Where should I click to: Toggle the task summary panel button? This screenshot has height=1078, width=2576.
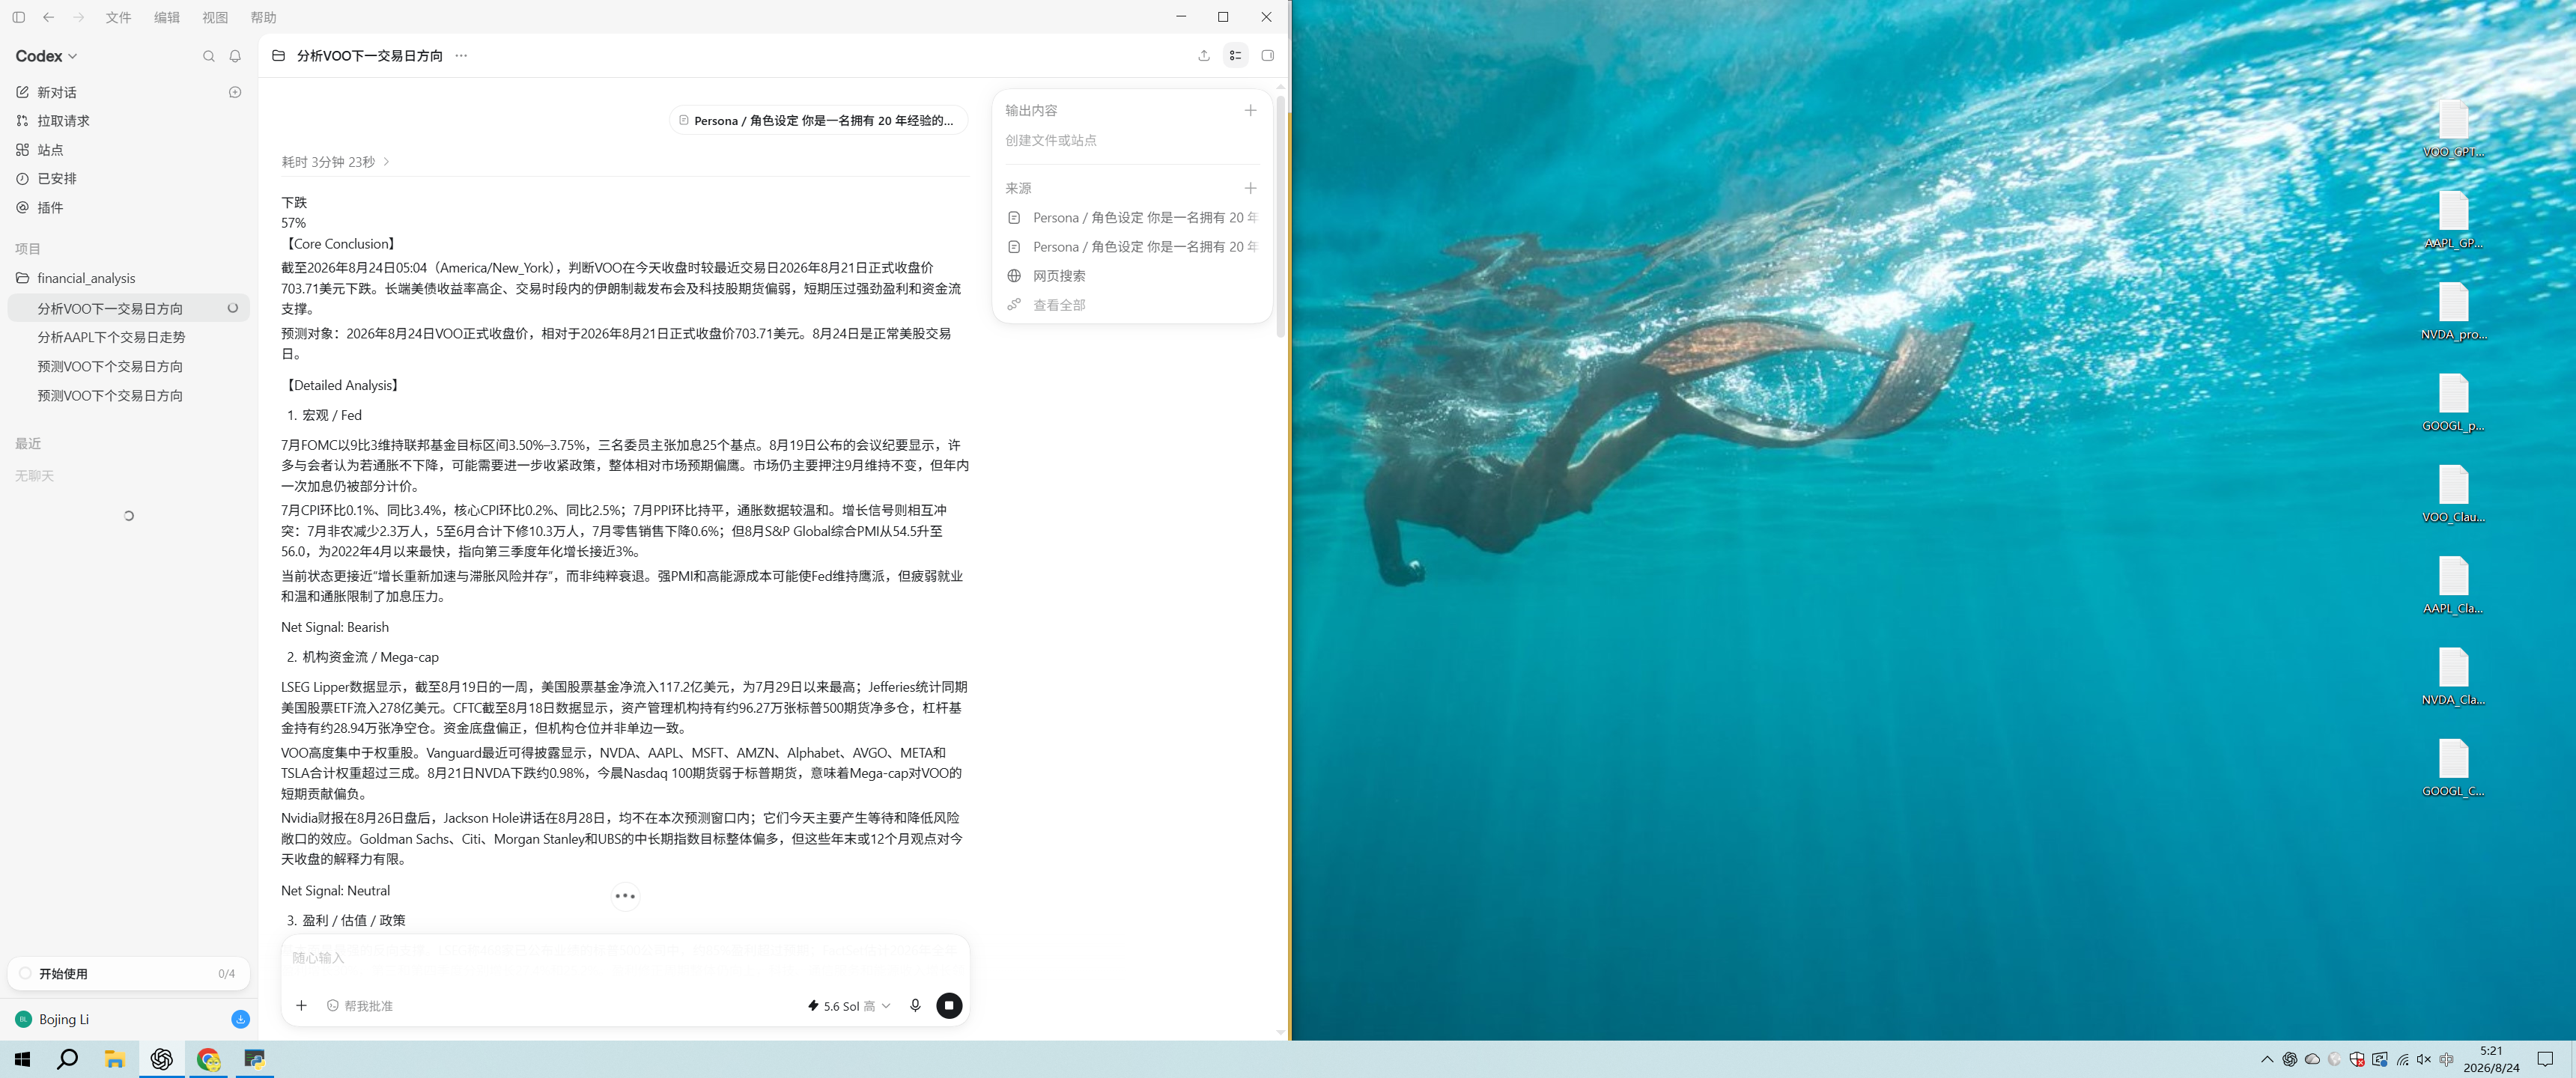(1236, 56)
